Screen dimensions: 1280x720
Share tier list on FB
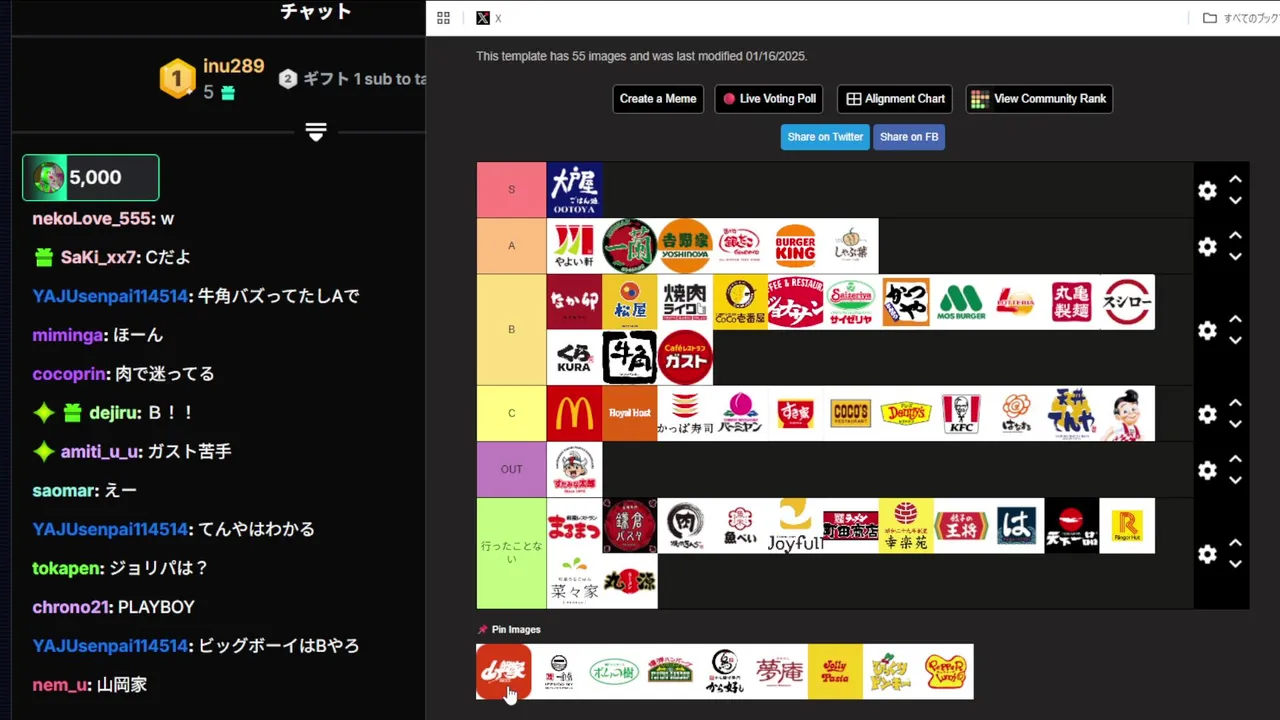[909, 137]
